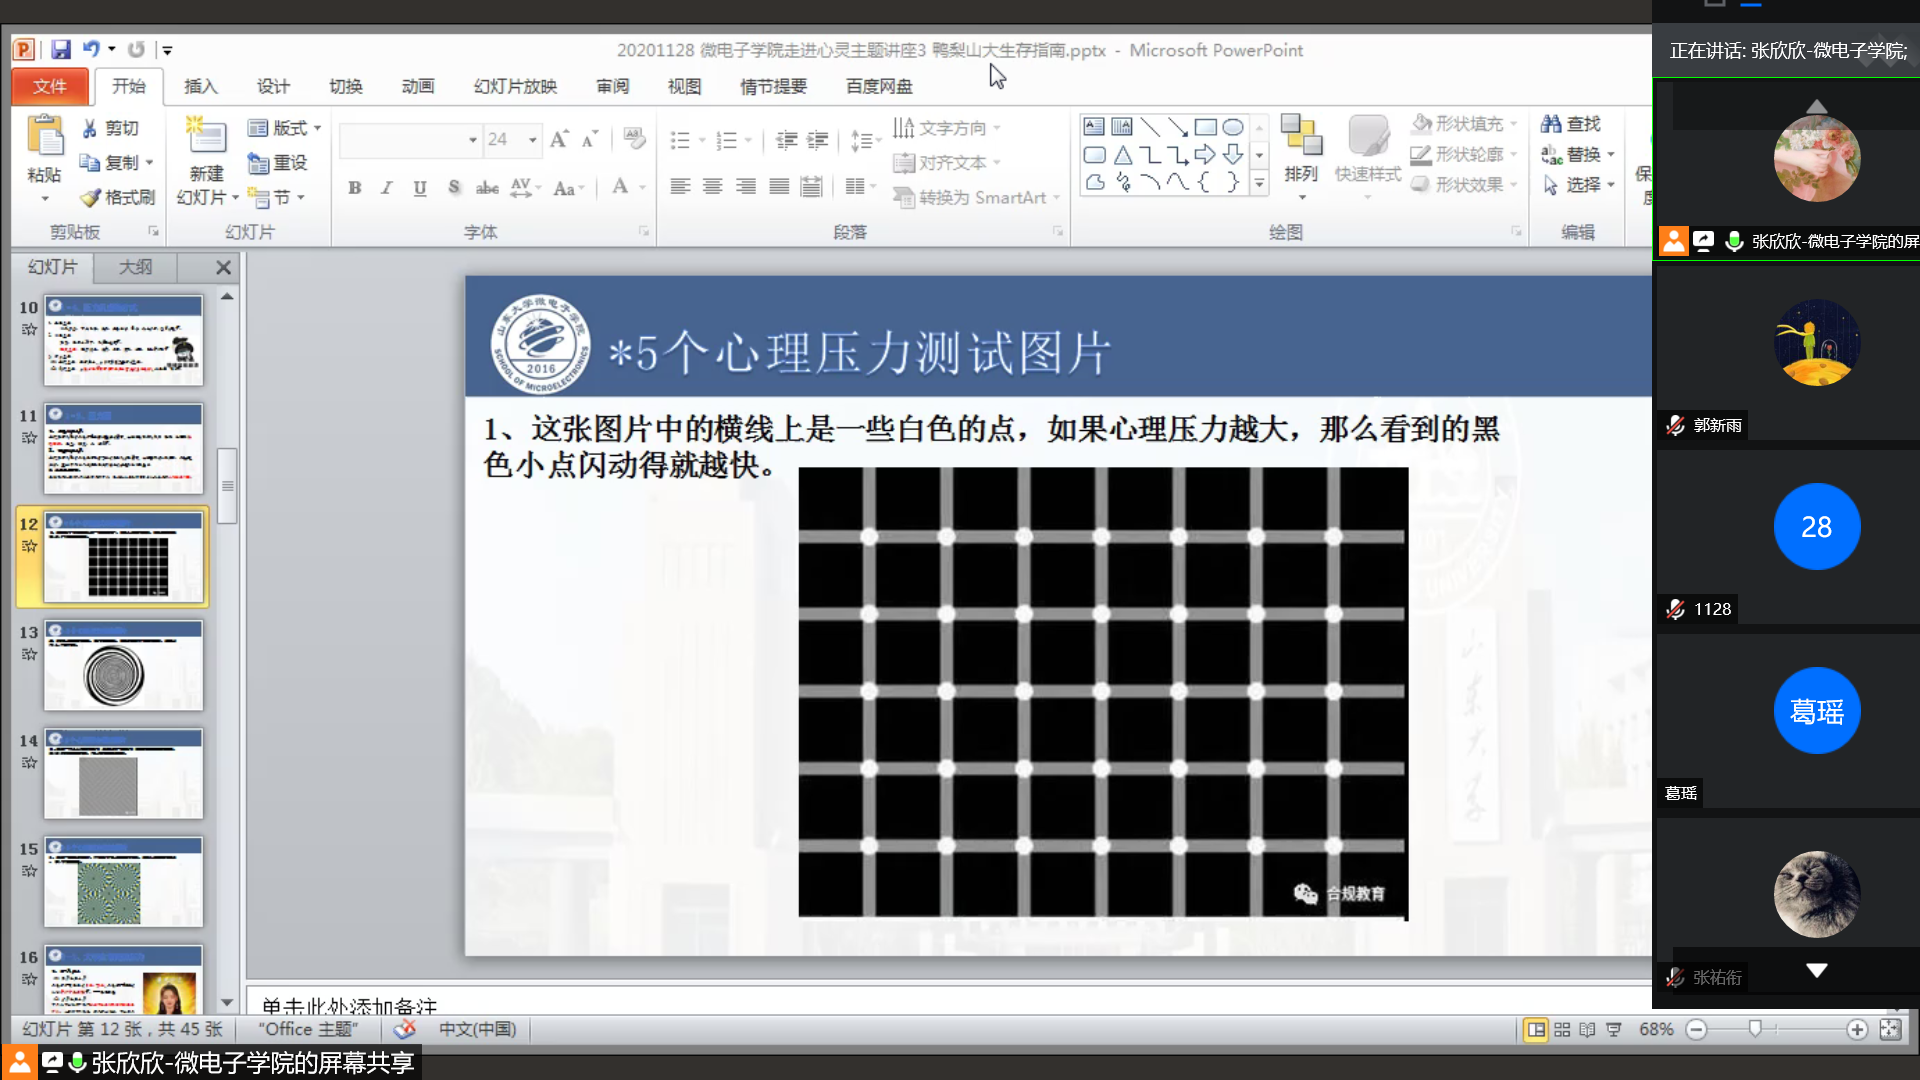Toggle Bold formatting
Image resolution: width=1920 pixels, height=1080 pixels.
[x=355, y=188]
